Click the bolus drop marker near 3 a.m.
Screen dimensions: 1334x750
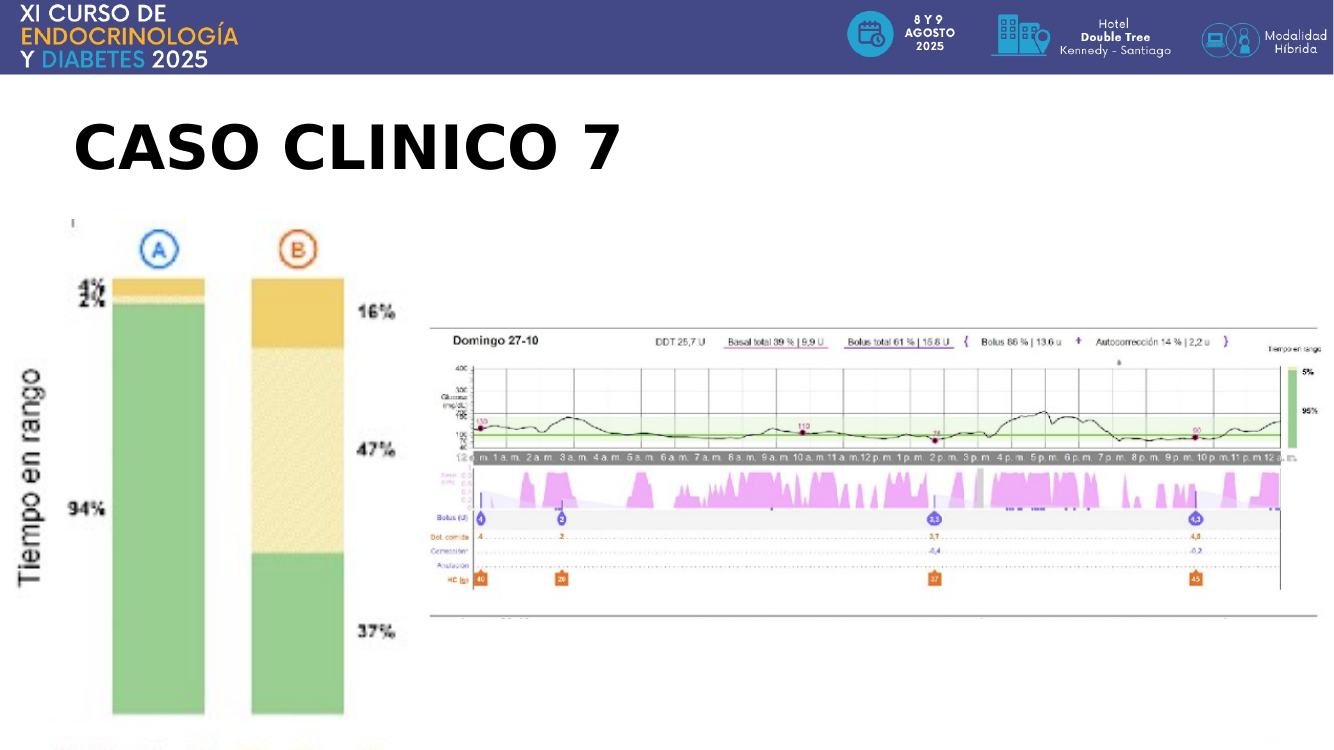click(561, 518)
